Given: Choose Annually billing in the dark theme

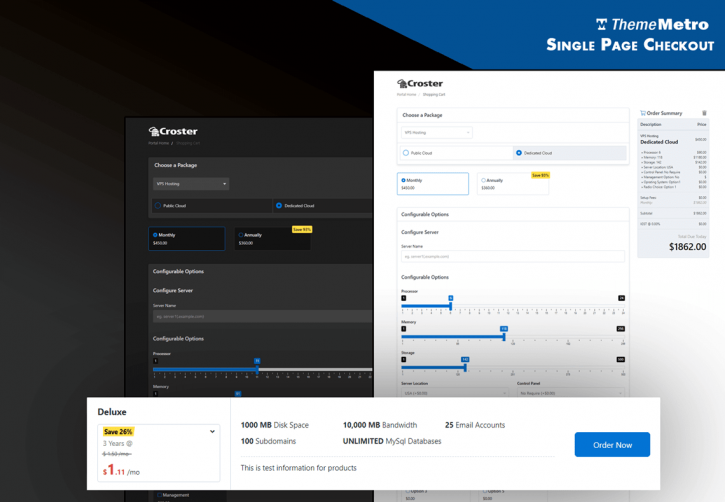Looking at the screenshot, I should pos(241,235).
